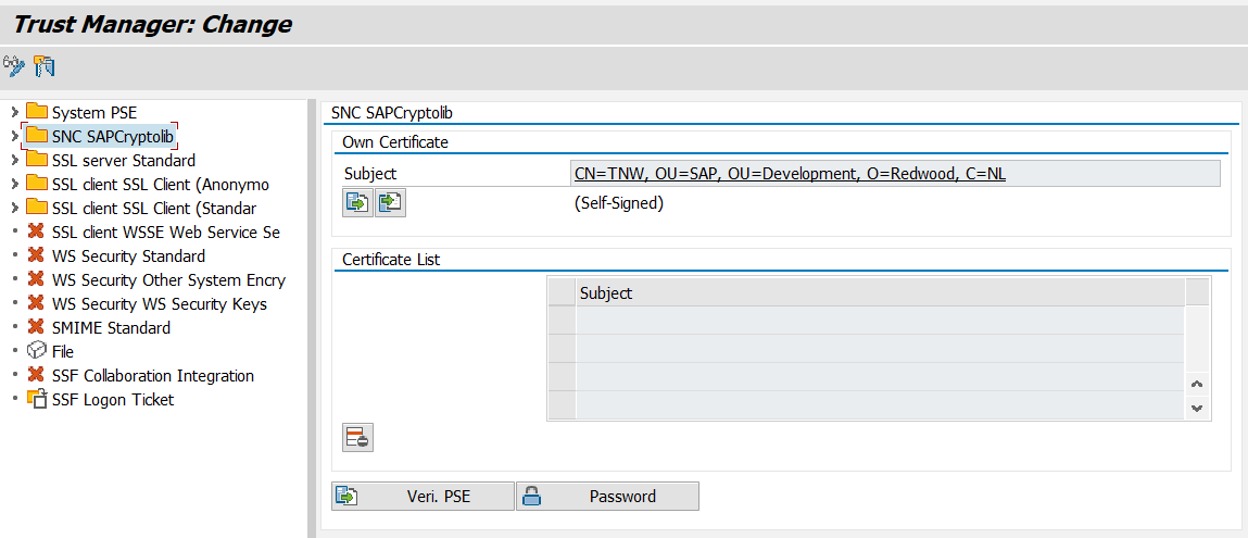
Task: Click Certificate List scroll up arrow
Action: 1197,384
